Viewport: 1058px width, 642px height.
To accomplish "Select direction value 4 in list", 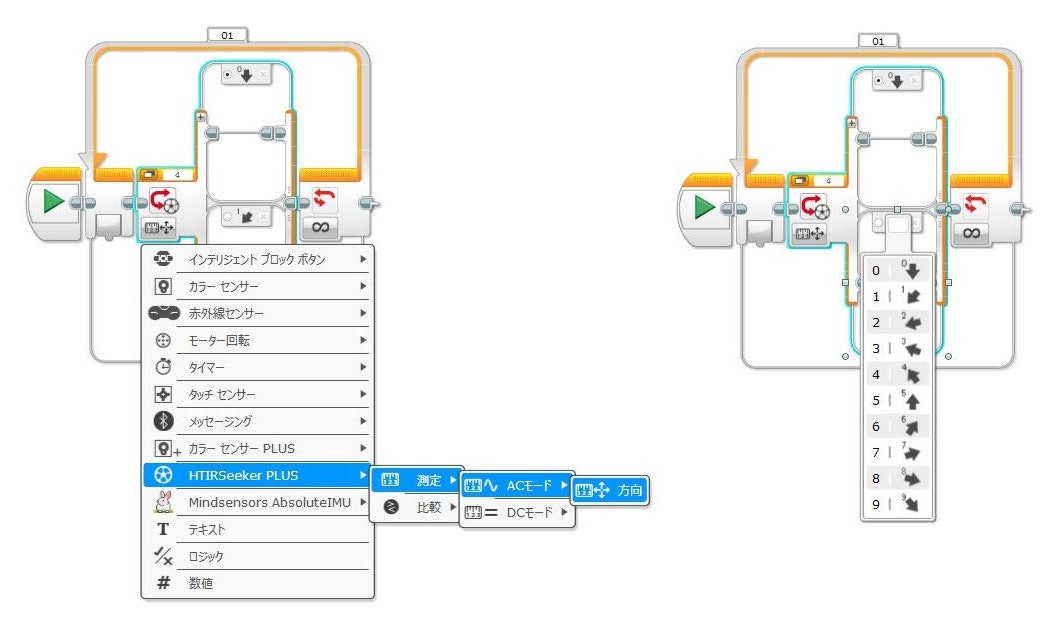I will point(897,375).
